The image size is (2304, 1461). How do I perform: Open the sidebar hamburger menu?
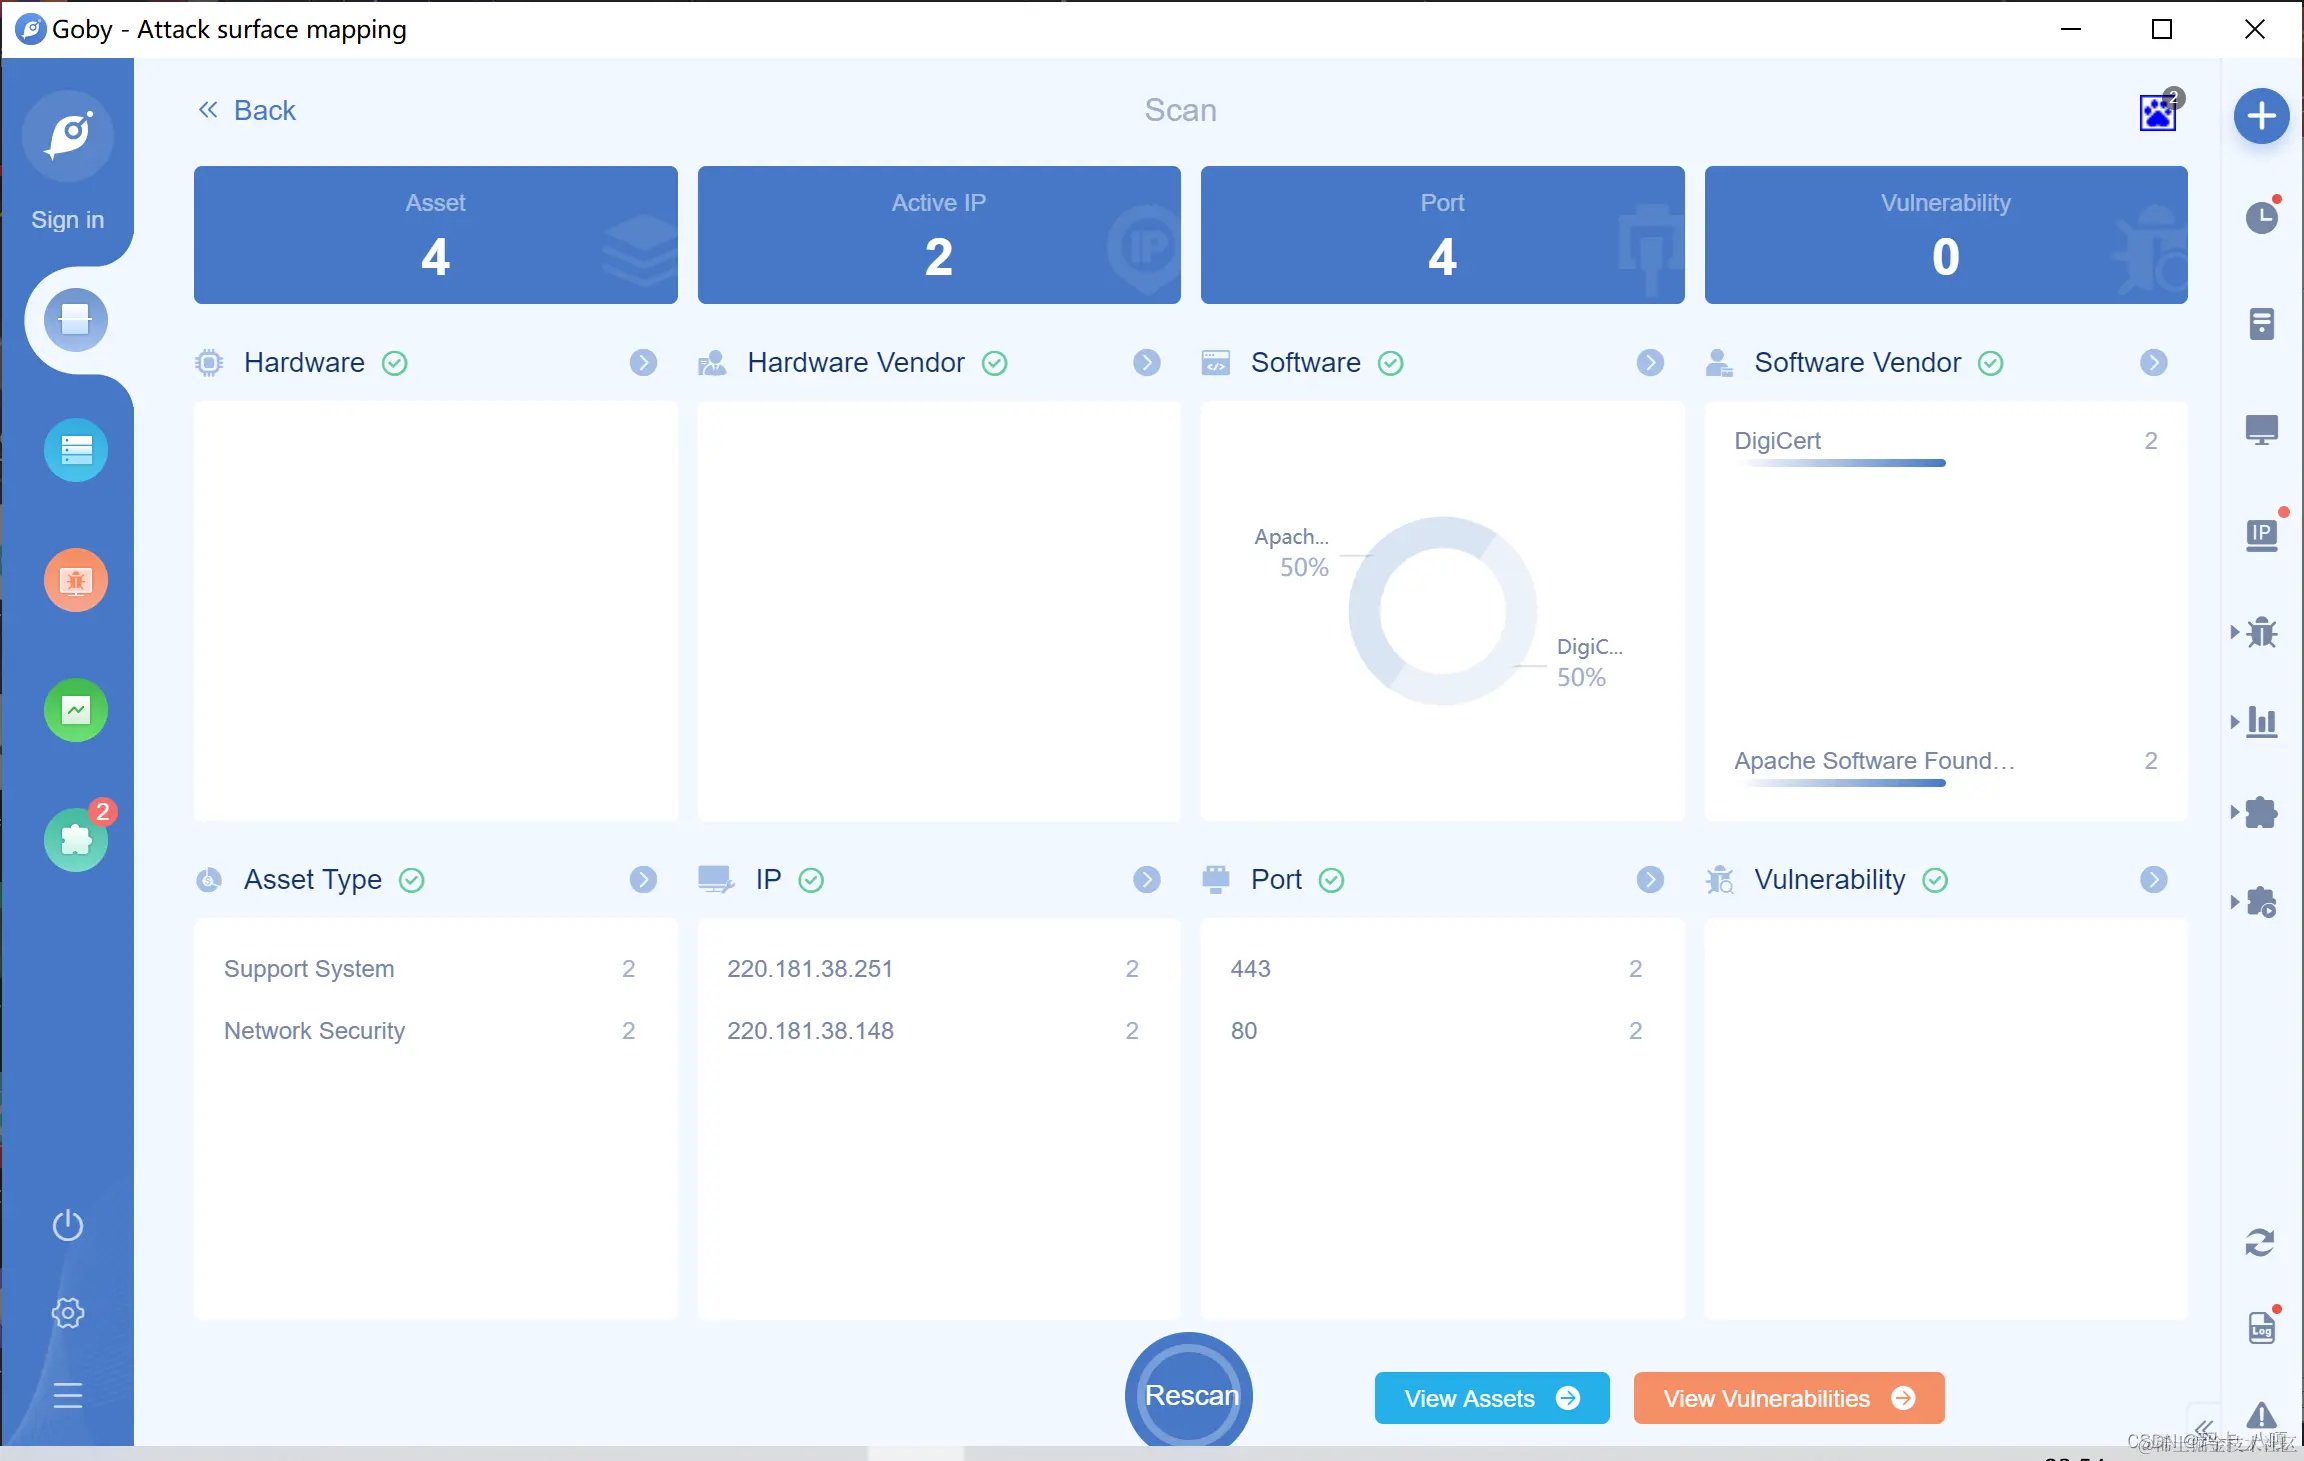[68, 1395]
